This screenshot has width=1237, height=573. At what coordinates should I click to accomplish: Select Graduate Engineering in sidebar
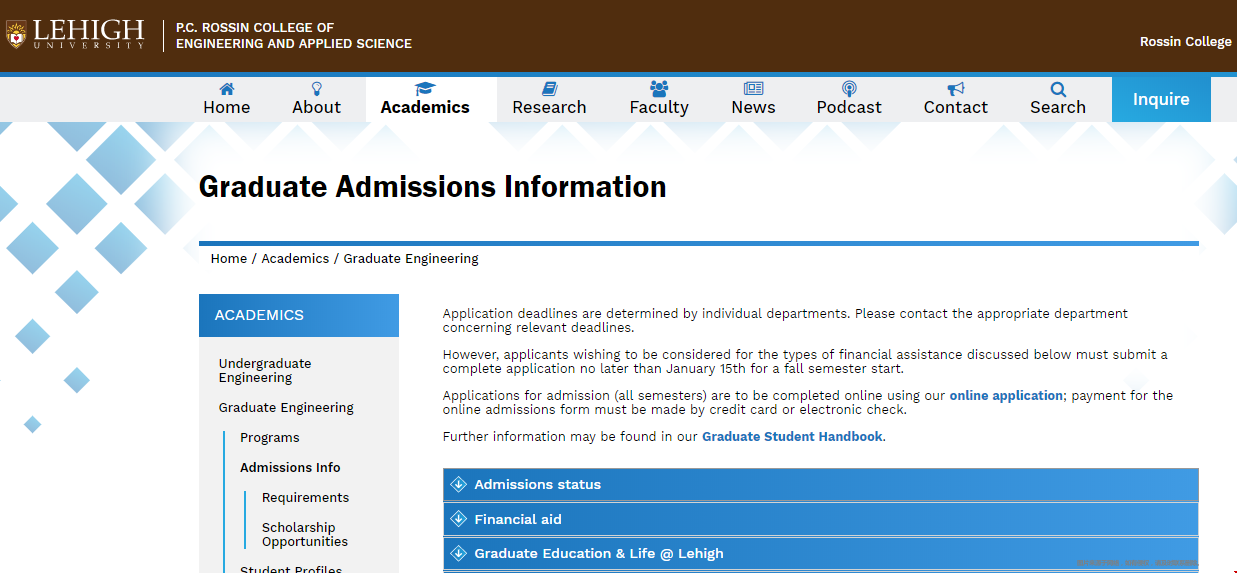(286, 408)
